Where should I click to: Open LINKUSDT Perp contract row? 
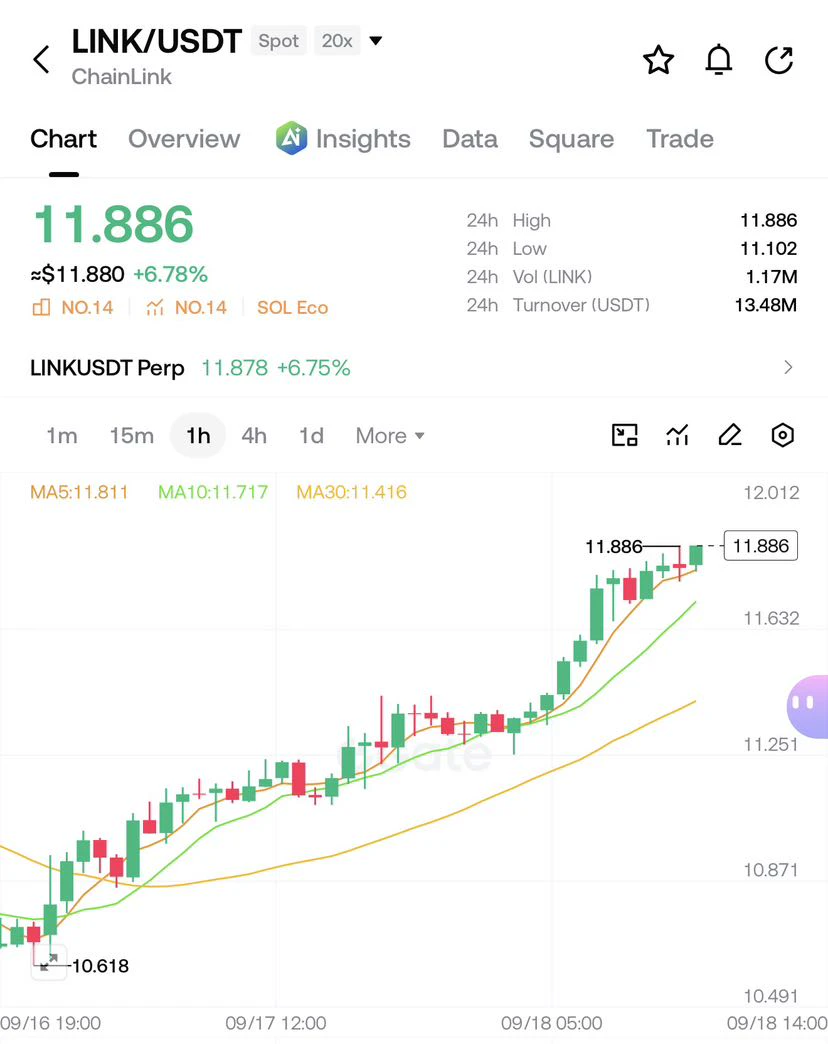[414, 368]
